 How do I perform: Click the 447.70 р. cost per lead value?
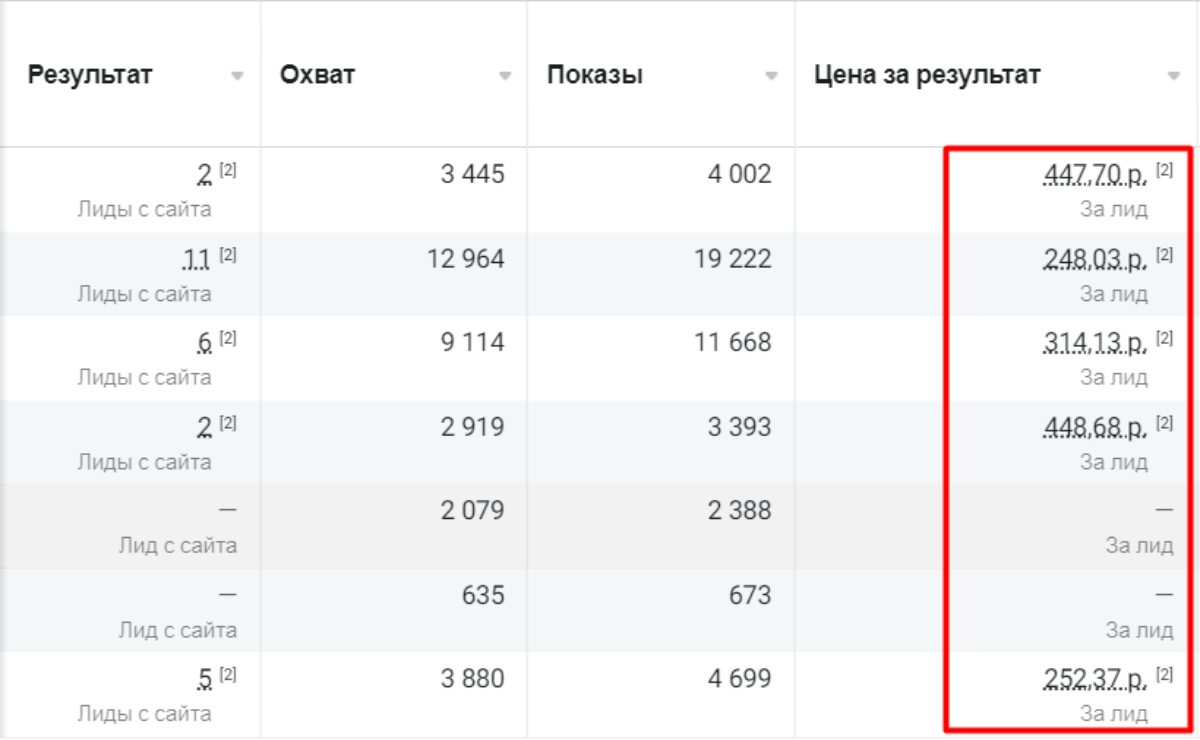(x=1096, y=176)
